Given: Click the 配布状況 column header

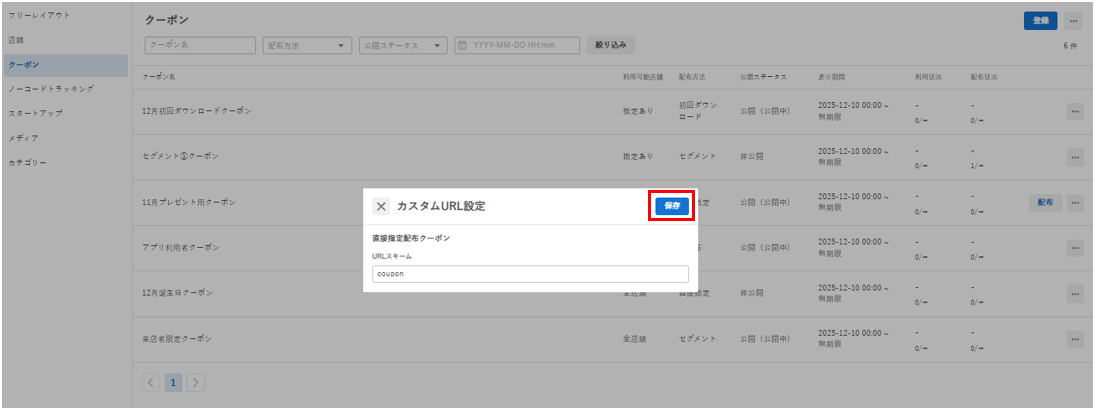Looking at the screenshot, I should pos(983,76).
